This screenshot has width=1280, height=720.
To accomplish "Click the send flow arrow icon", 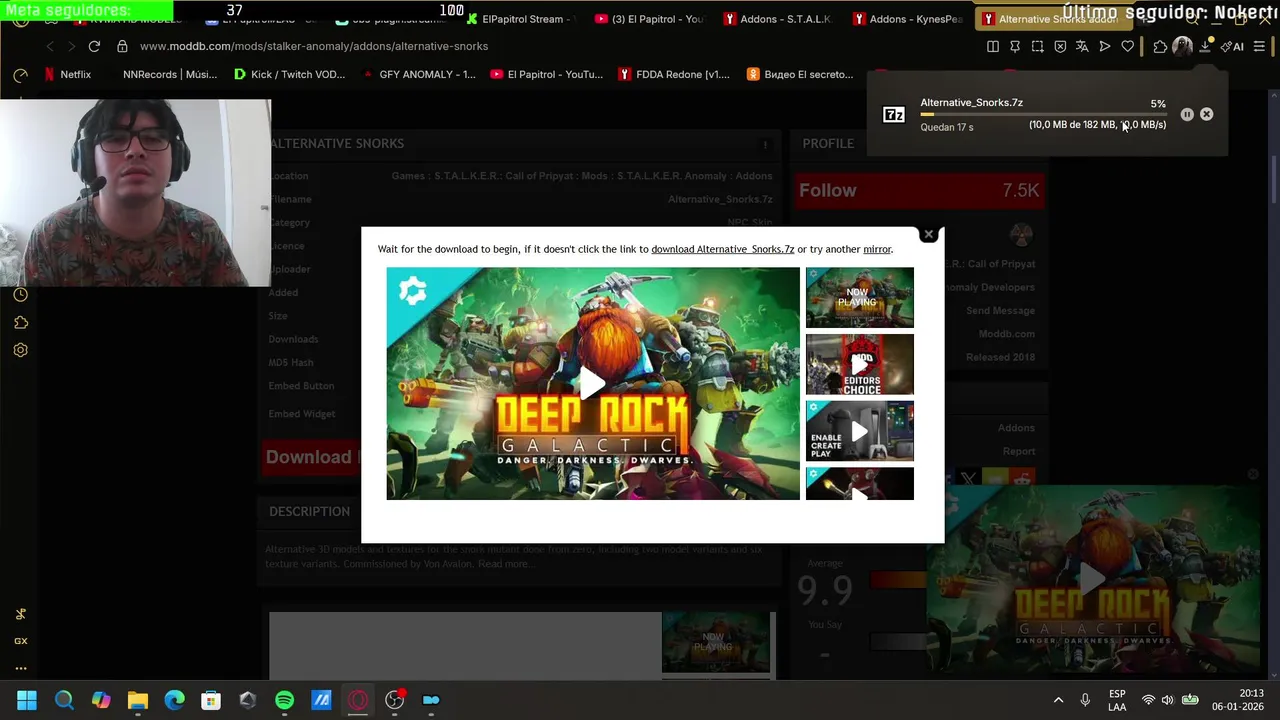I will click(x=1105, y=46).
